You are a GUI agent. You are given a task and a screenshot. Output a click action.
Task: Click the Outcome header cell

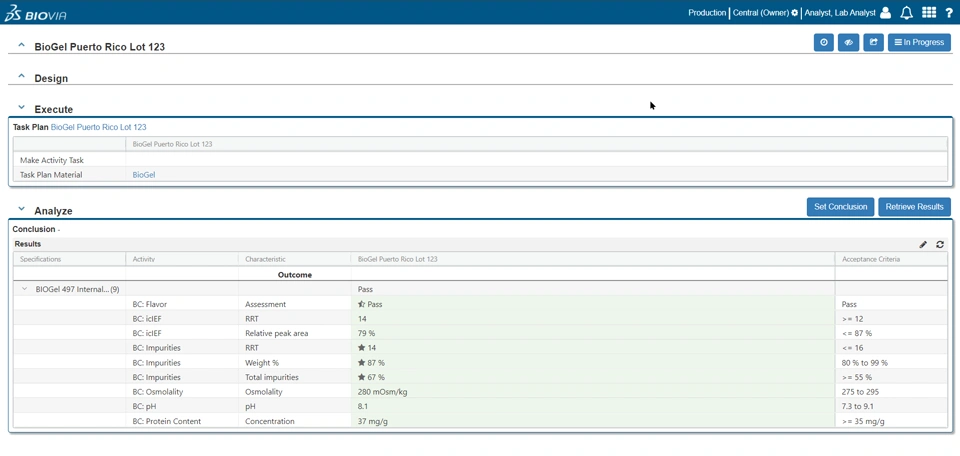tap(294, 275)
